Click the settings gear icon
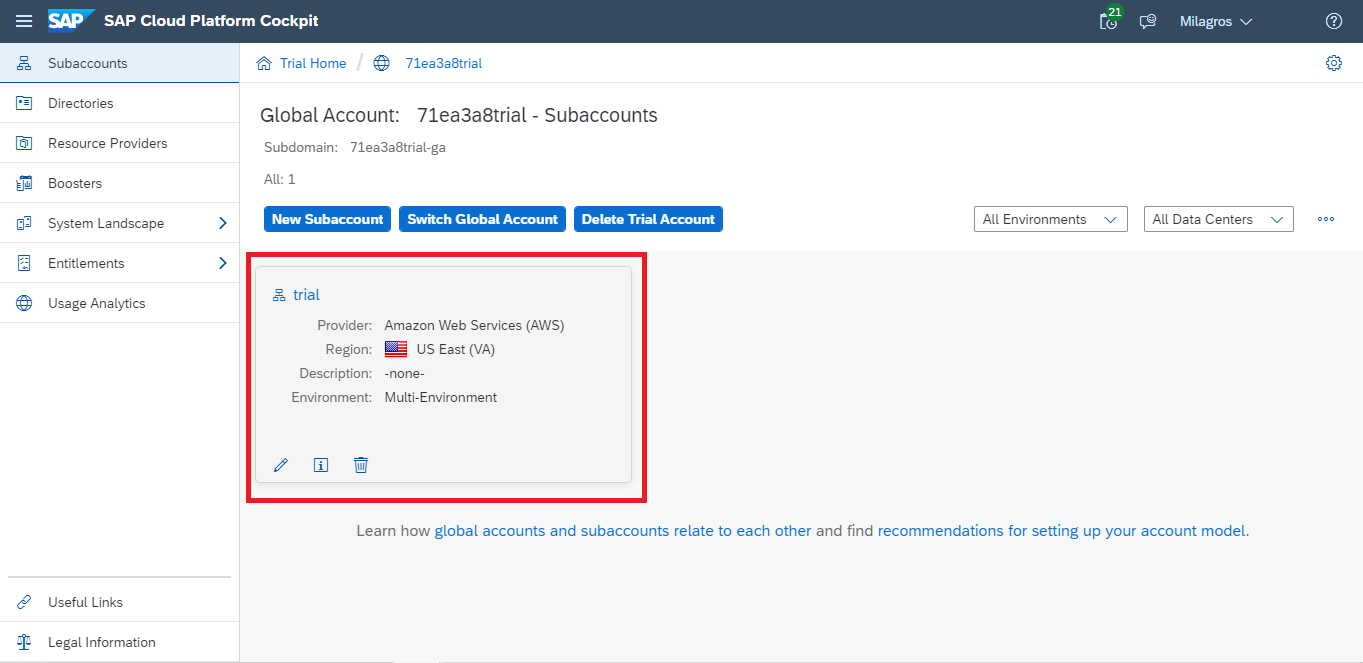This screenshot has width=1363, height=663. click(x=1333, y=63)
